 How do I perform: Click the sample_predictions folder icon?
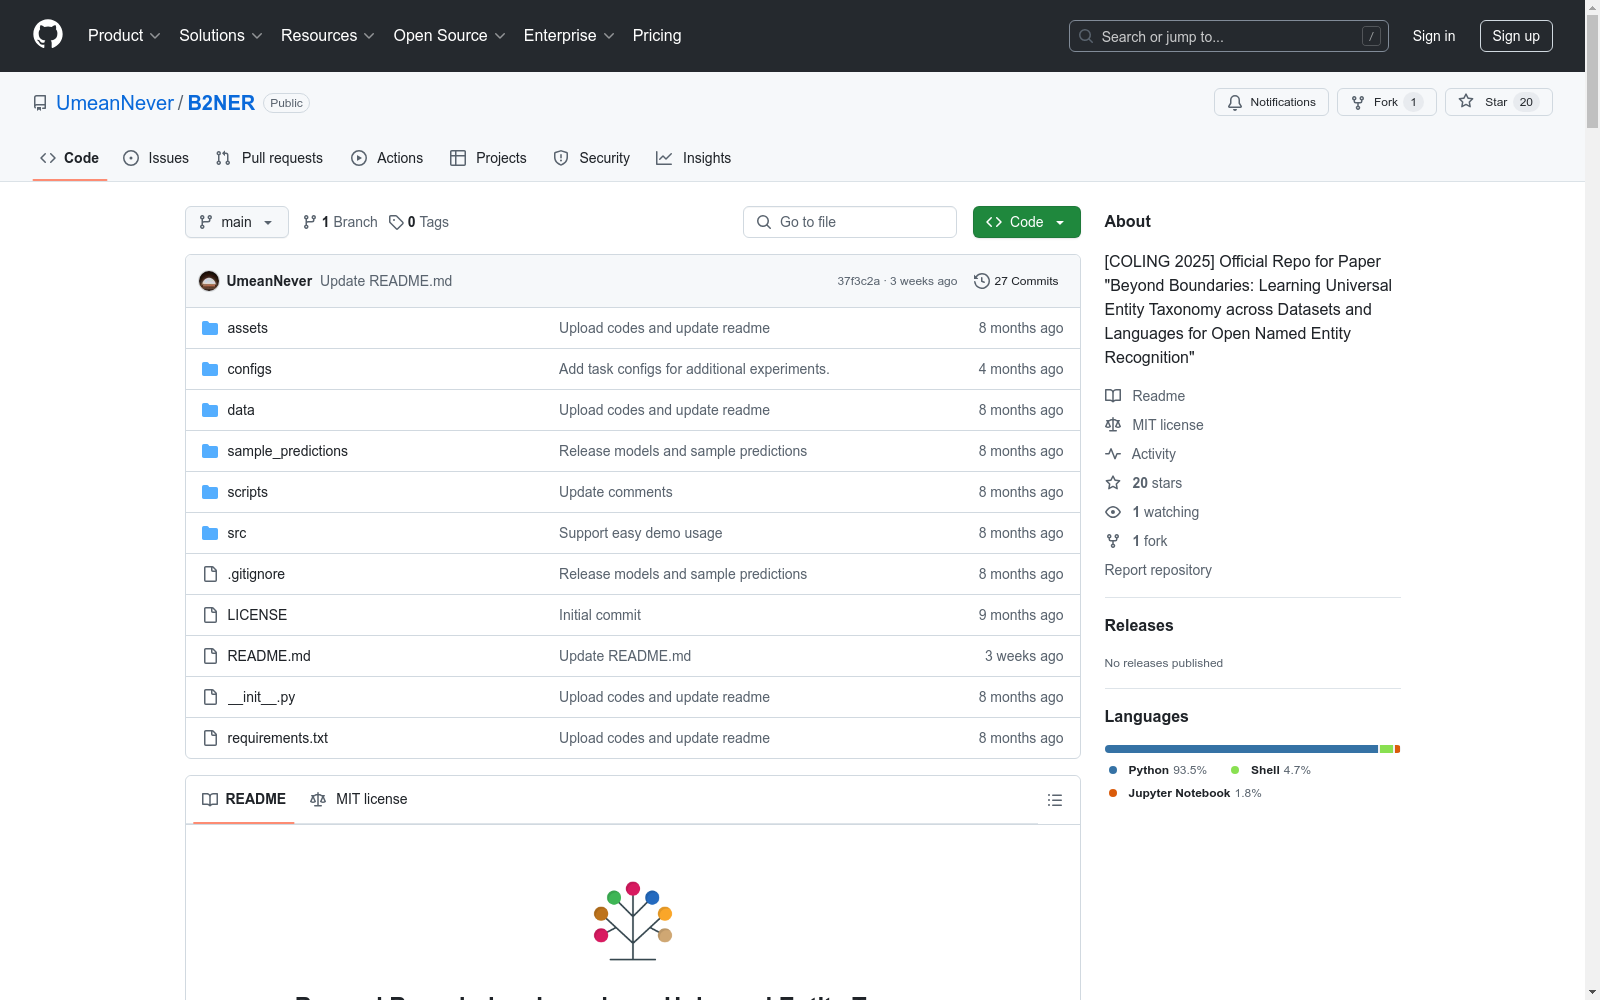pyautogui.click(x=210, y=451)
